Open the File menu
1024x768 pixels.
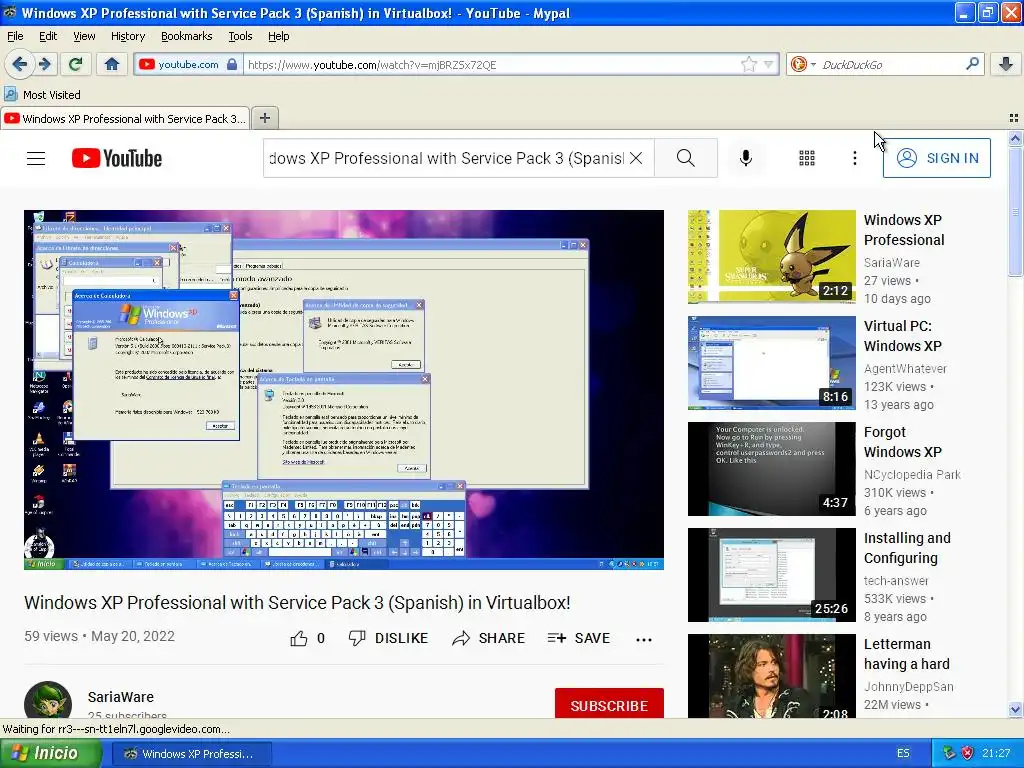click(15, 36)
